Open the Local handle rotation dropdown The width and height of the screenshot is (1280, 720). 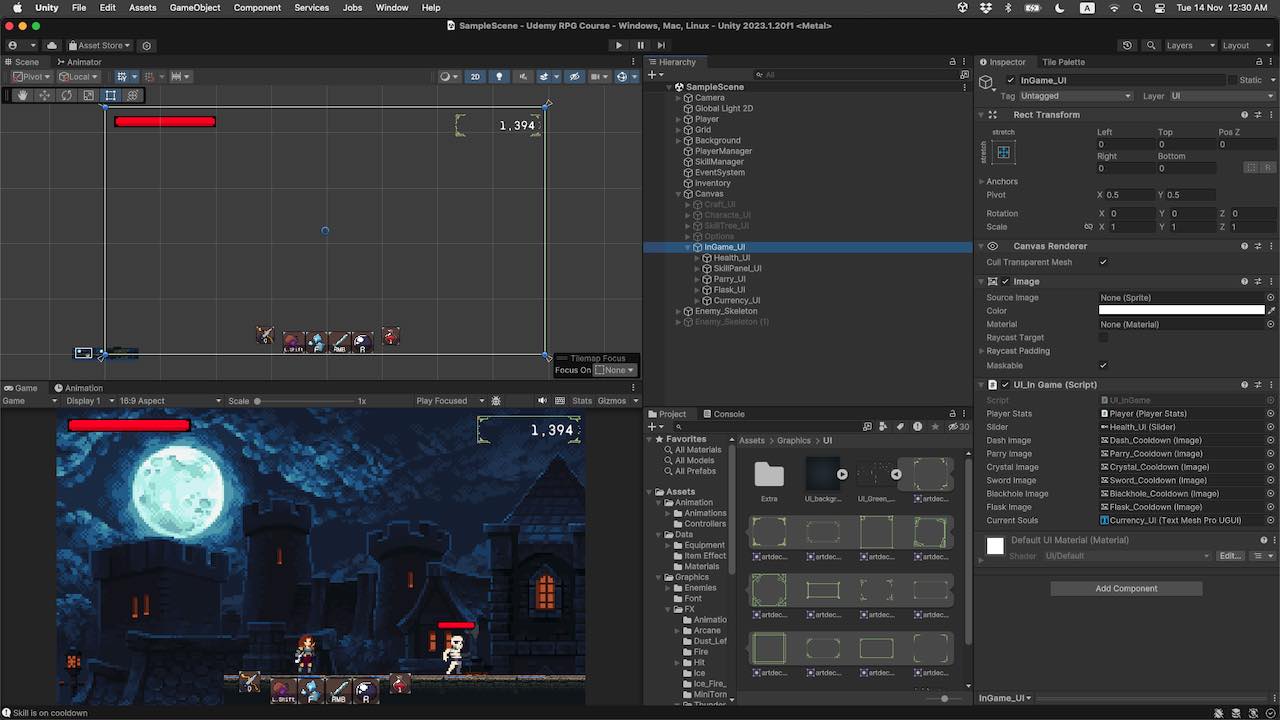(78, 76)
